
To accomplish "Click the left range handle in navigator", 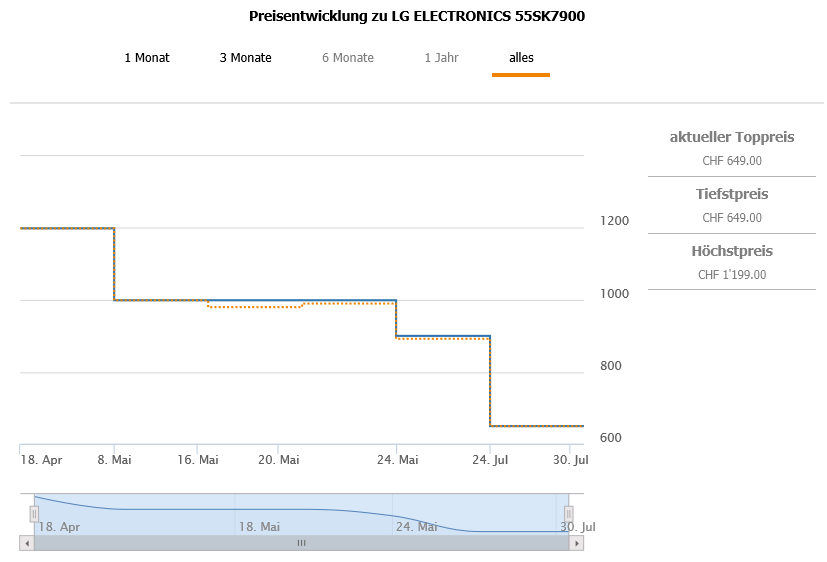I will pos(34,514).
